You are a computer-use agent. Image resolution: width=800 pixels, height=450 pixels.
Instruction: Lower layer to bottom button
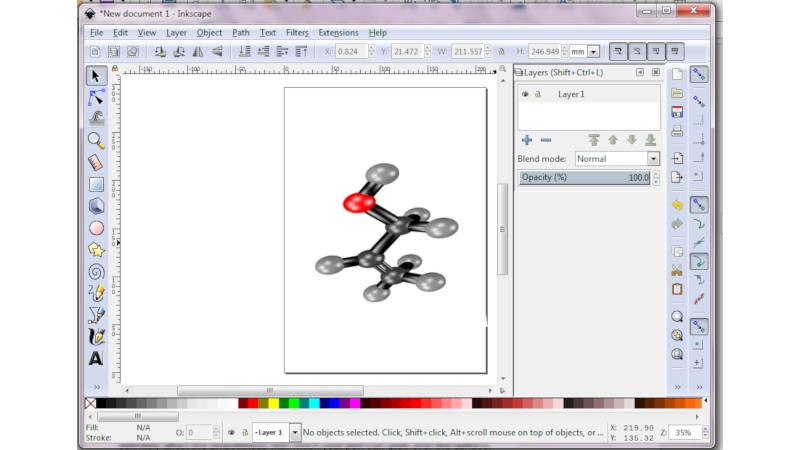[x=651, y=140]
